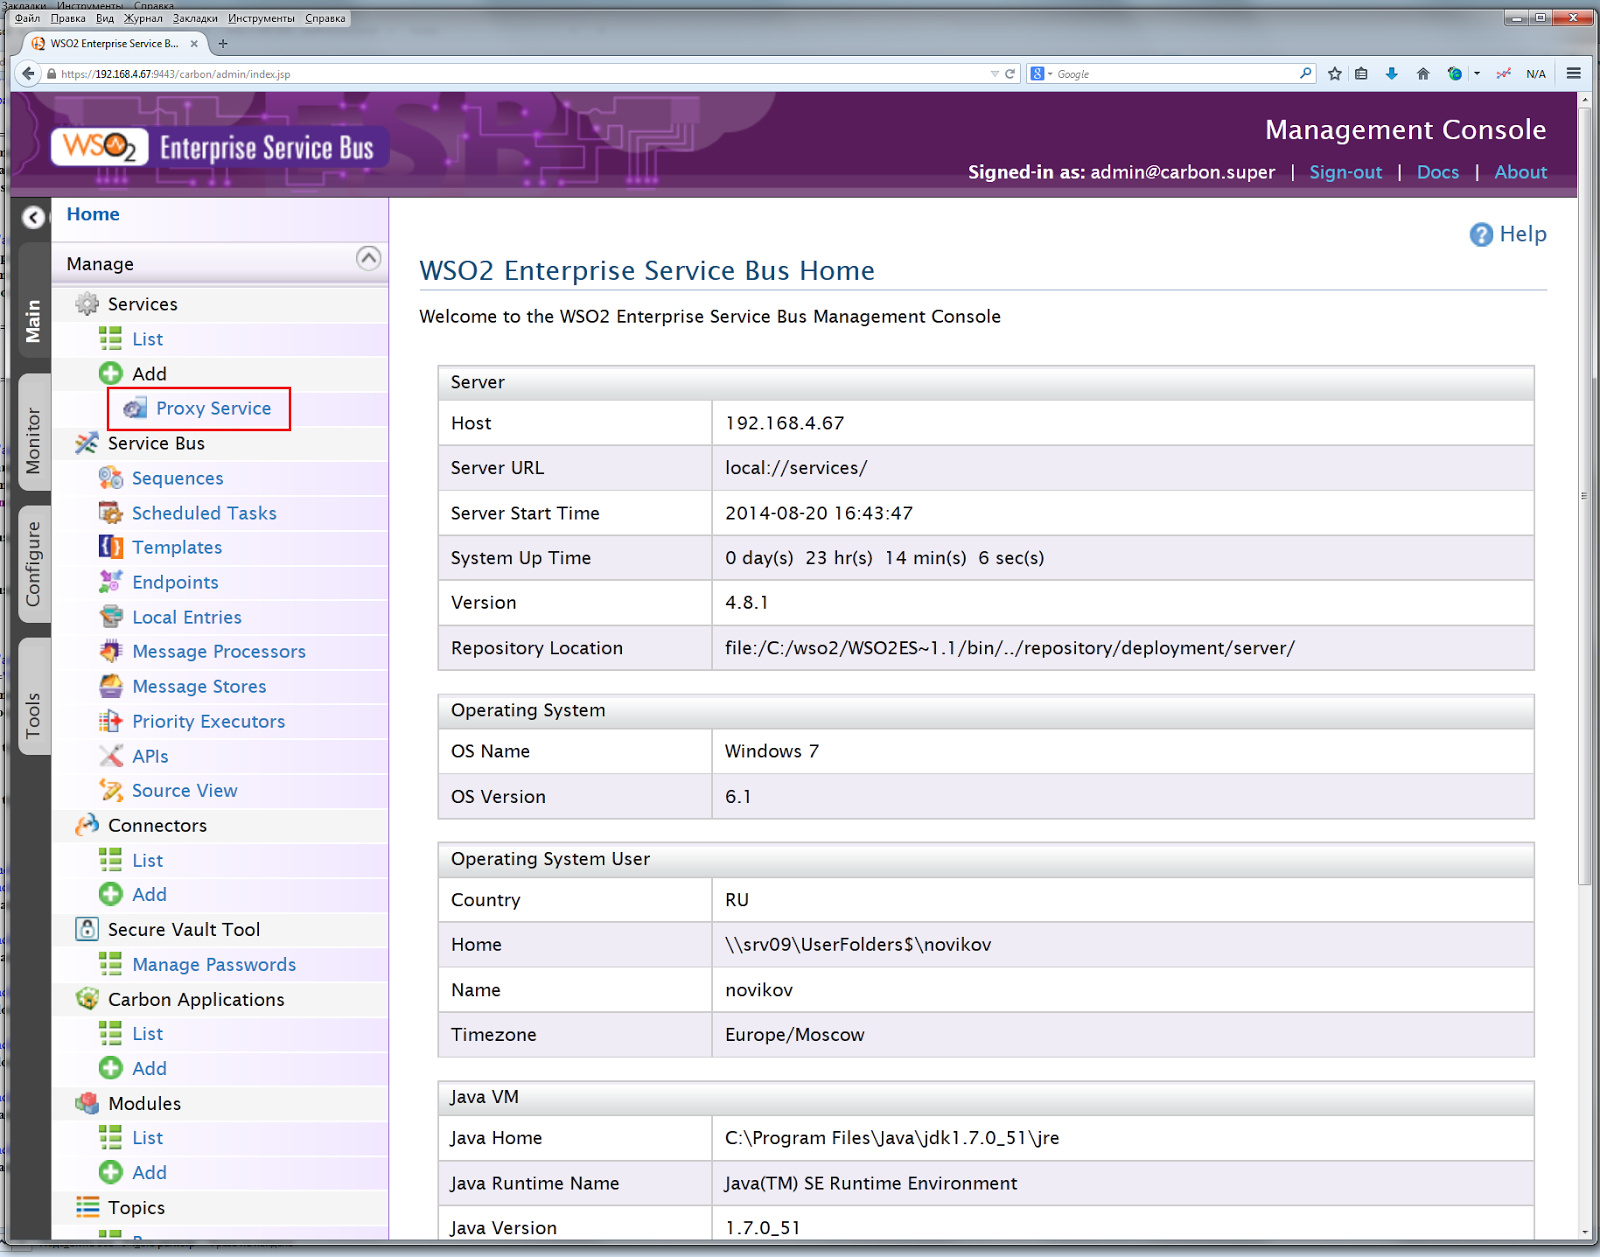Viewport: 1600px width, 1257px height.
Task: Open Connectors Add link
Action: pos(149,894)
